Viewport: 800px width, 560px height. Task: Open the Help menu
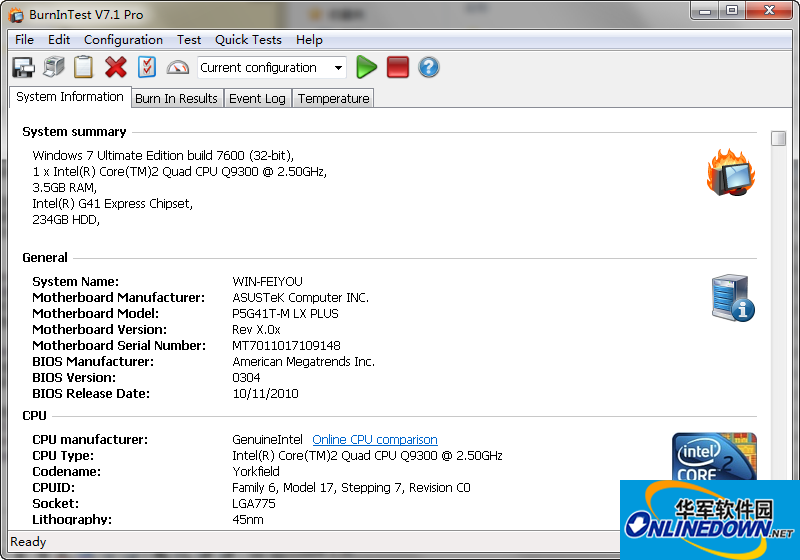pyautogui.click(x=309, y=40)
